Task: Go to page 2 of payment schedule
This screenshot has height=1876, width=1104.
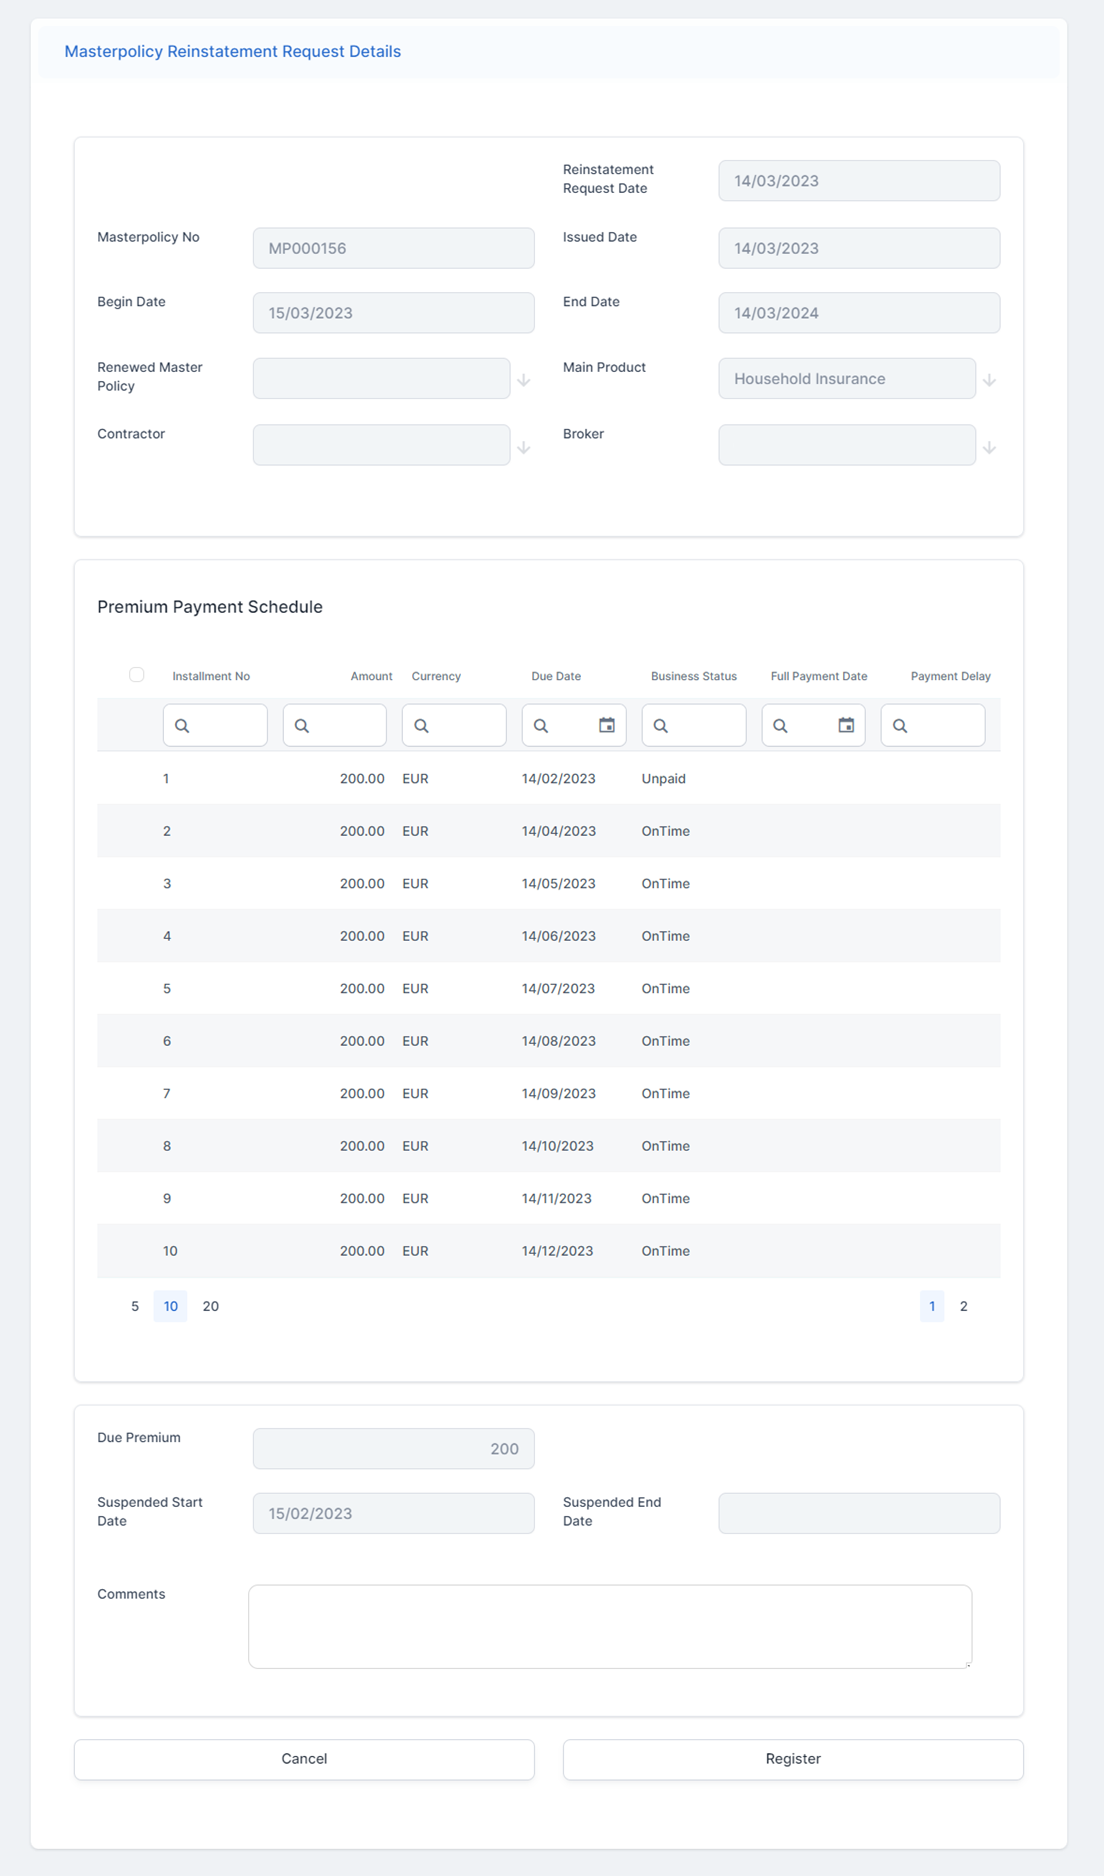Action: tap(963, 1306)
